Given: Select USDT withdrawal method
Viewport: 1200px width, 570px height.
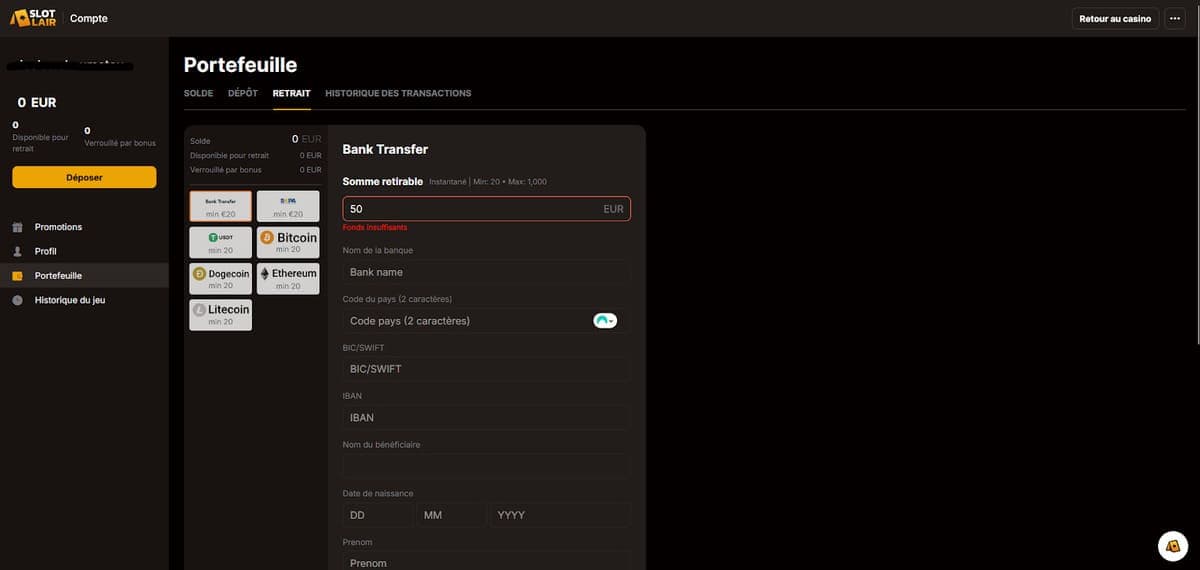Looking at the screenshot, I should (x=220, y=242).
